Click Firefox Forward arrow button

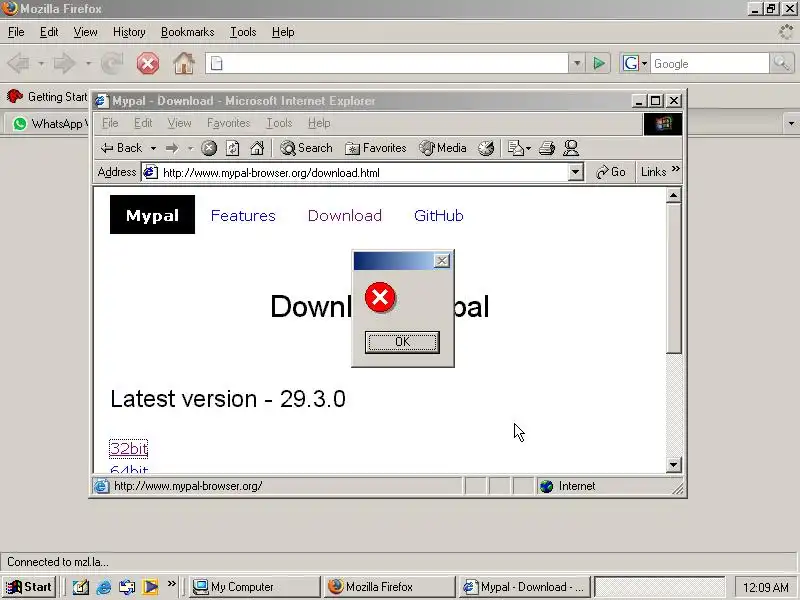(x=65, y=64)
